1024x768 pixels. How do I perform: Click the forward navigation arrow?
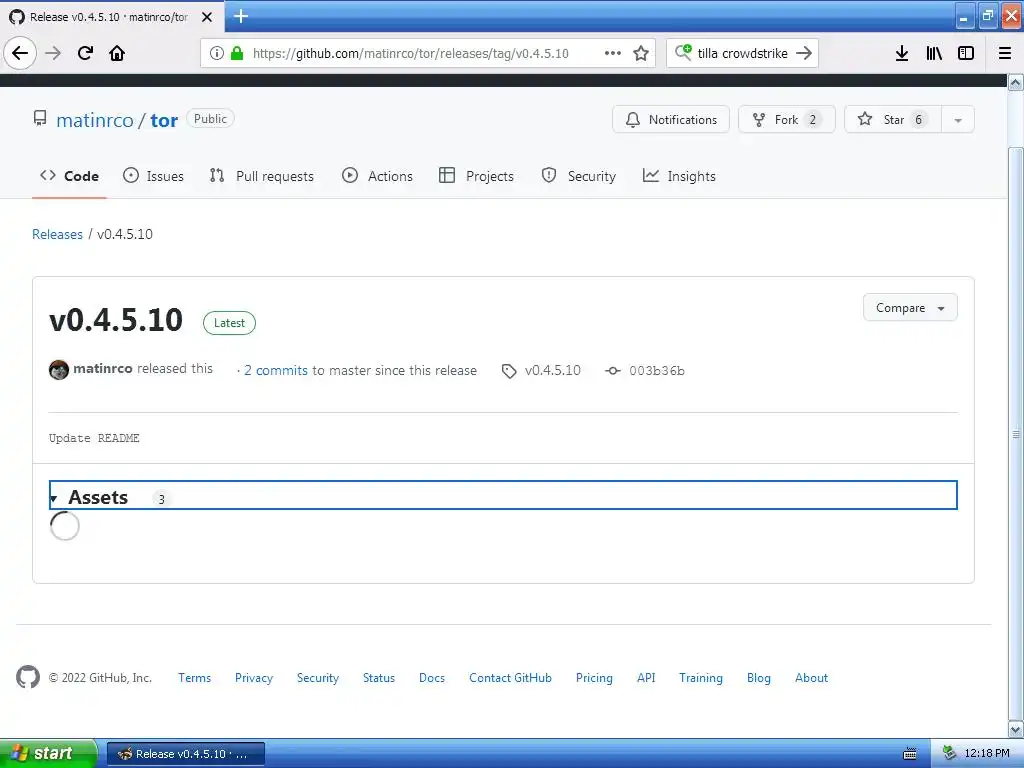pyautogui.click(x=53, y=53)
